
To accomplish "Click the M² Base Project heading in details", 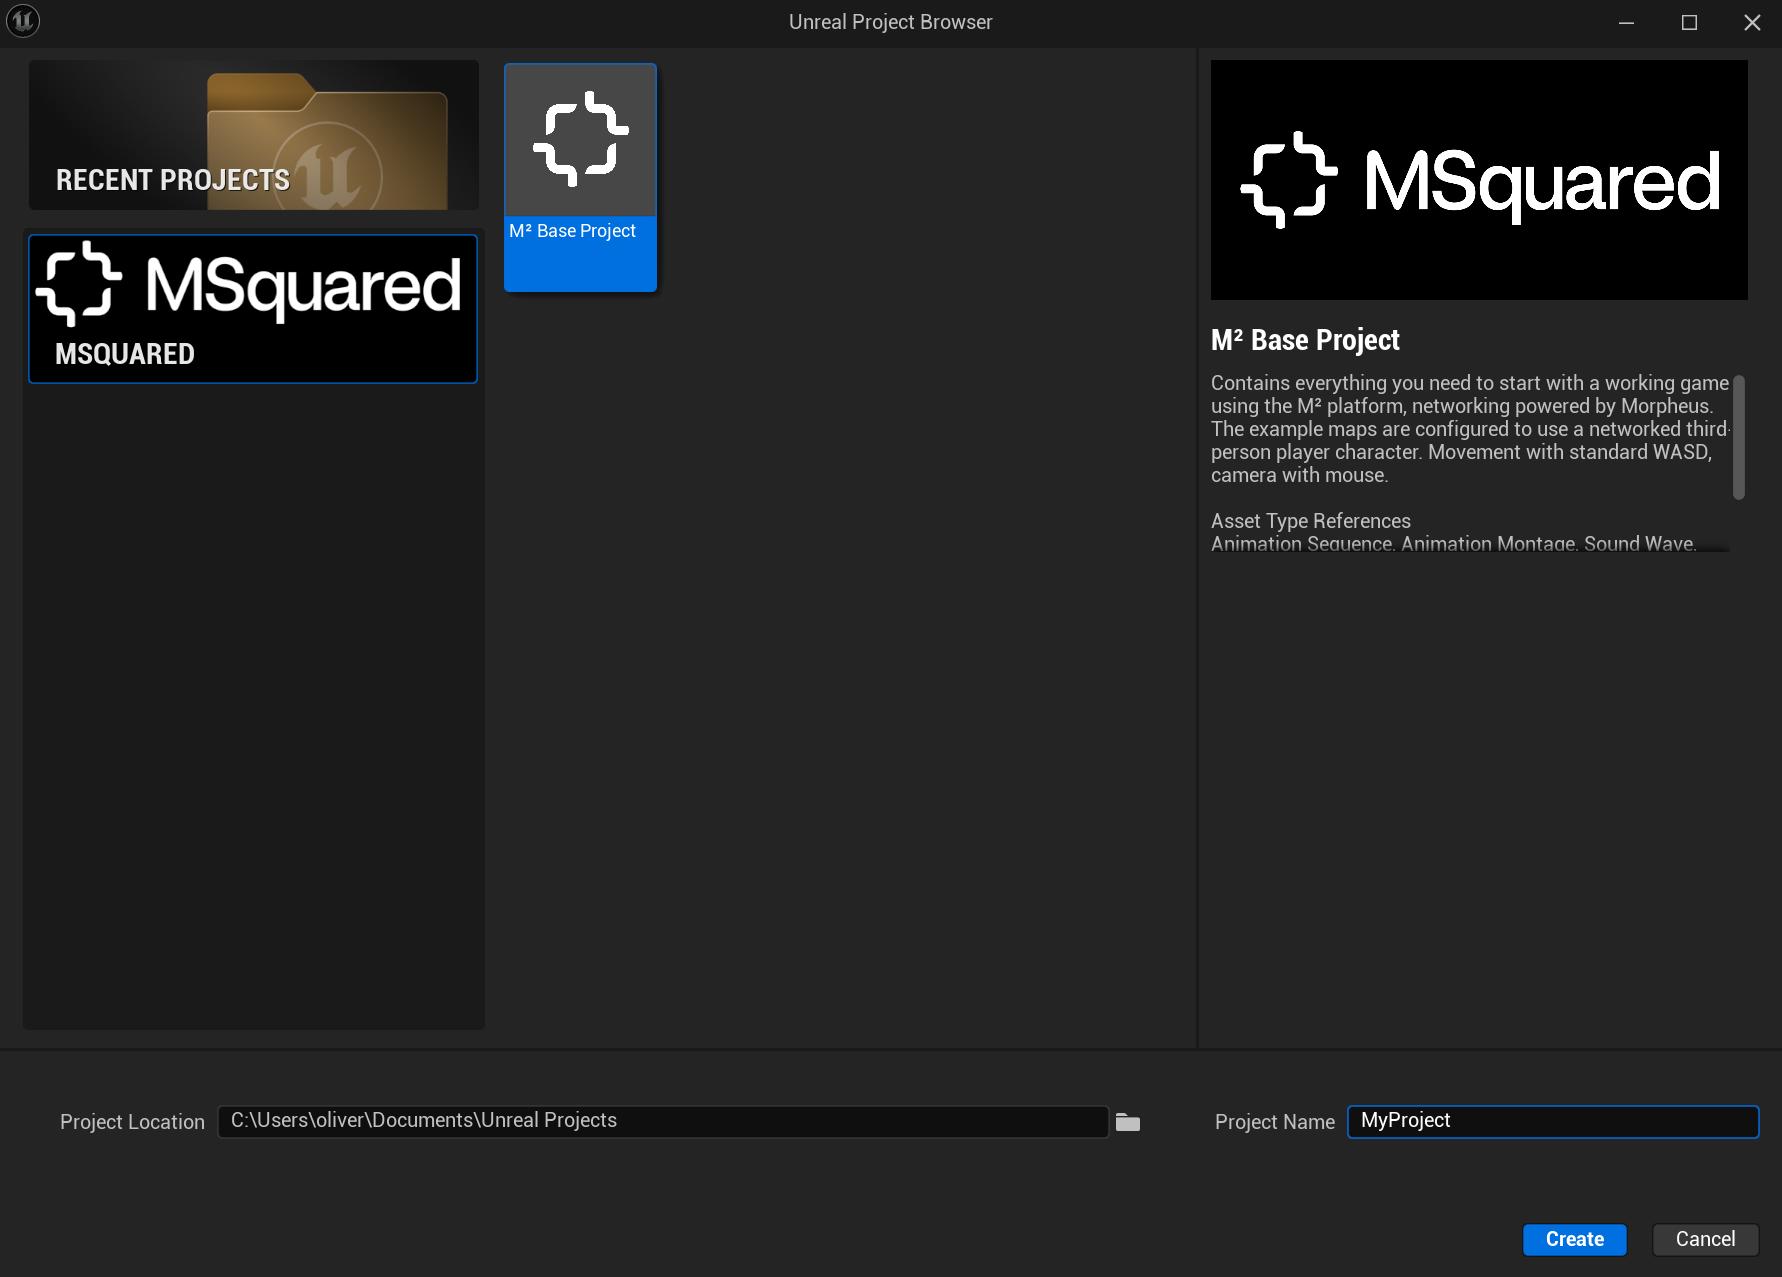I will point(1304,340).
